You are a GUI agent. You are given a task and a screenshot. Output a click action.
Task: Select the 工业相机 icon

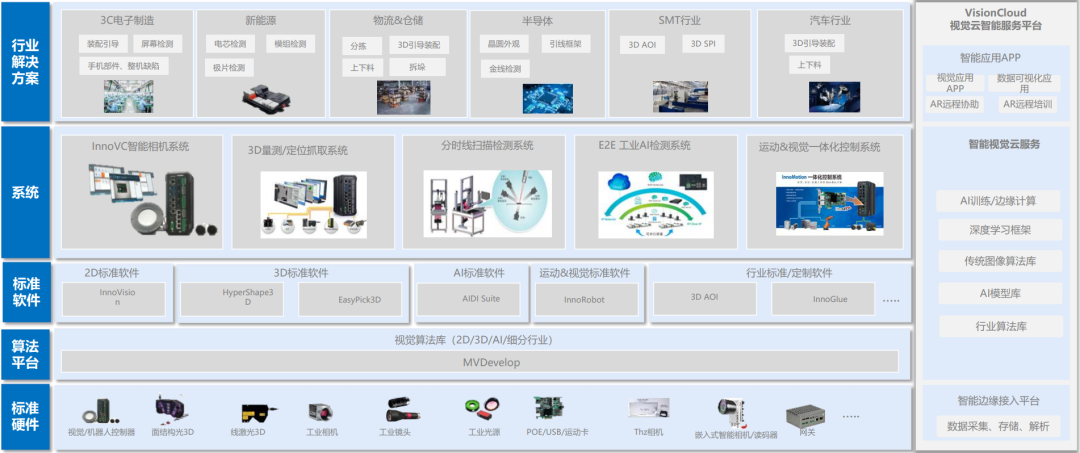[x=321, y=412]
